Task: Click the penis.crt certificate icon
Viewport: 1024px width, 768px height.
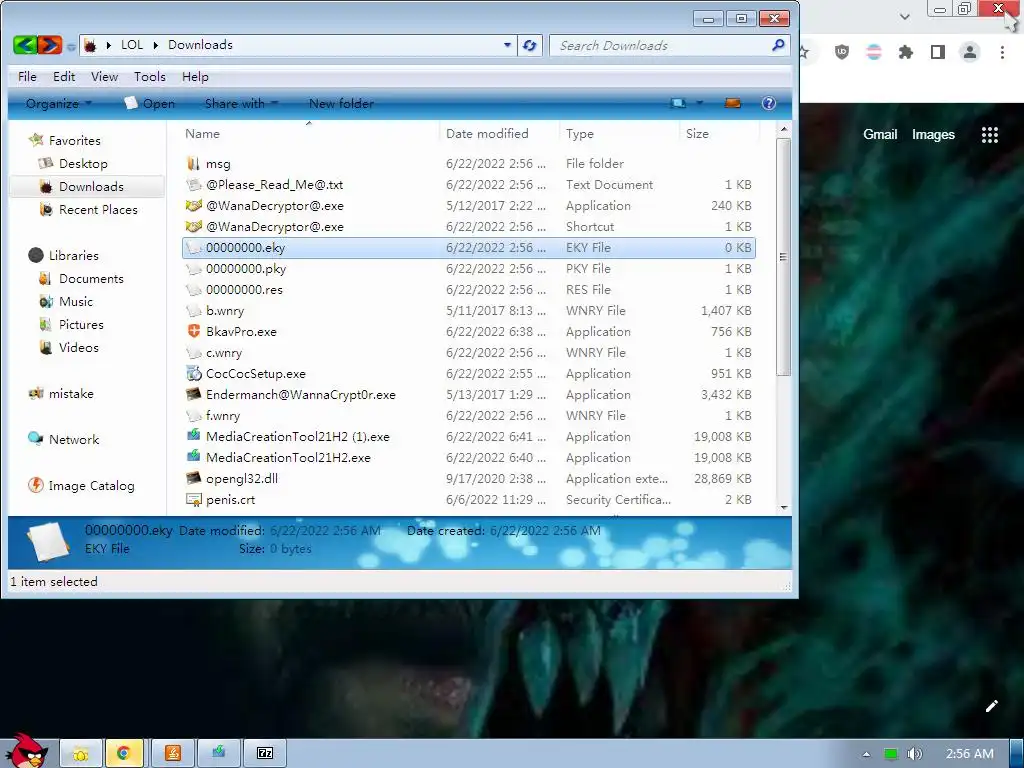Action: pos(193,500)
